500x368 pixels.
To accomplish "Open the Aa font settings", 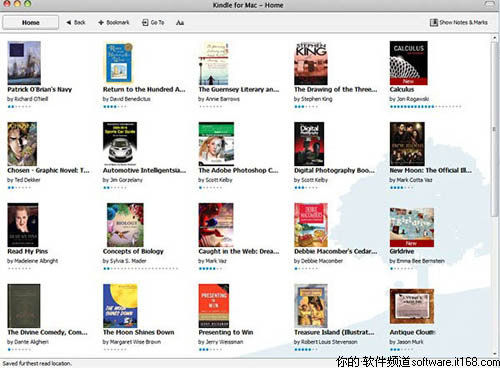I will [180, 23].
